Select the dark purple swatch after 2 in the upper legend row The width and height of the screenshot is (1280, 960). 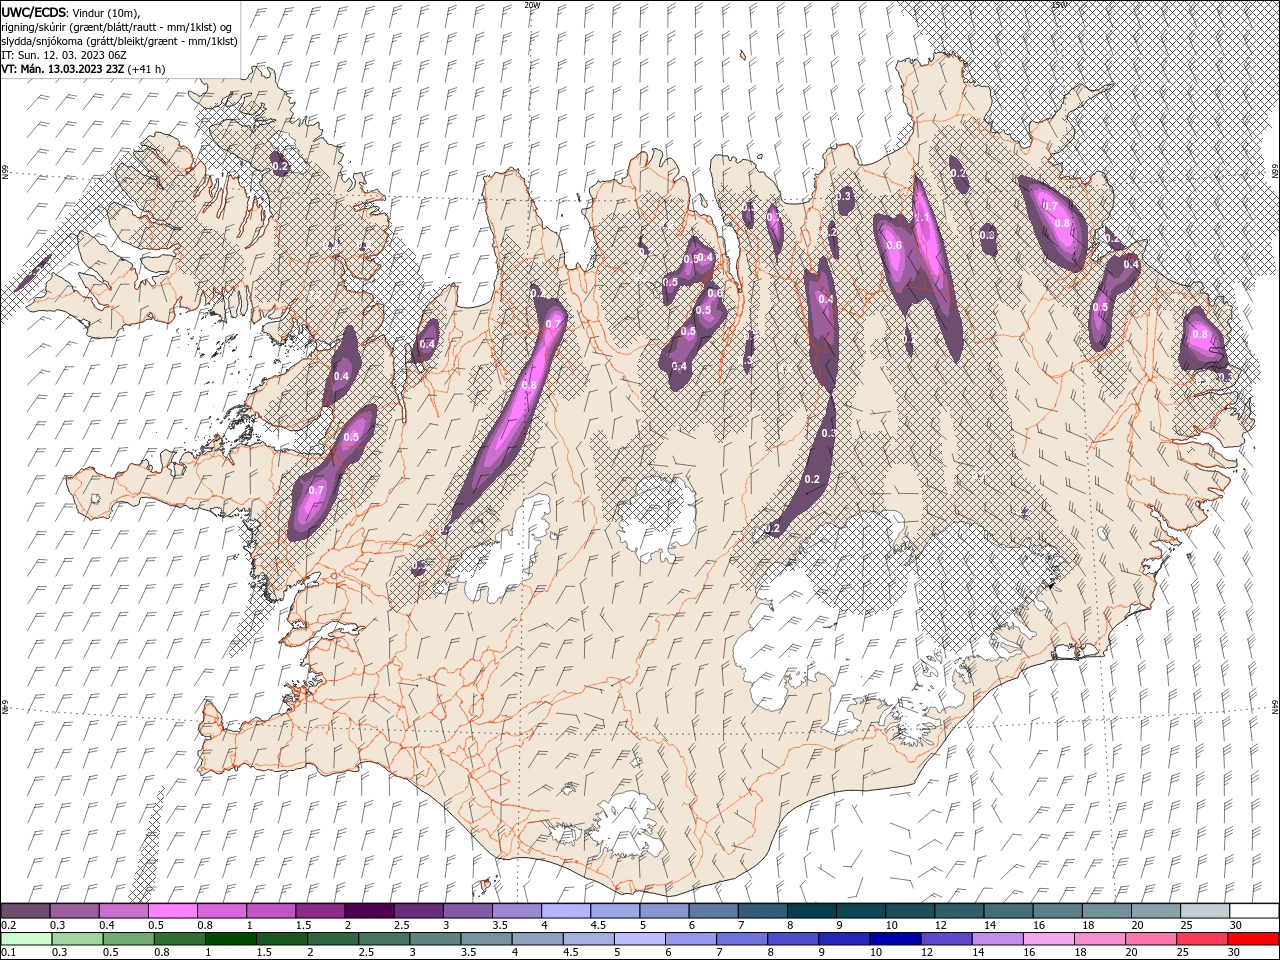click(x=368, y=911)
